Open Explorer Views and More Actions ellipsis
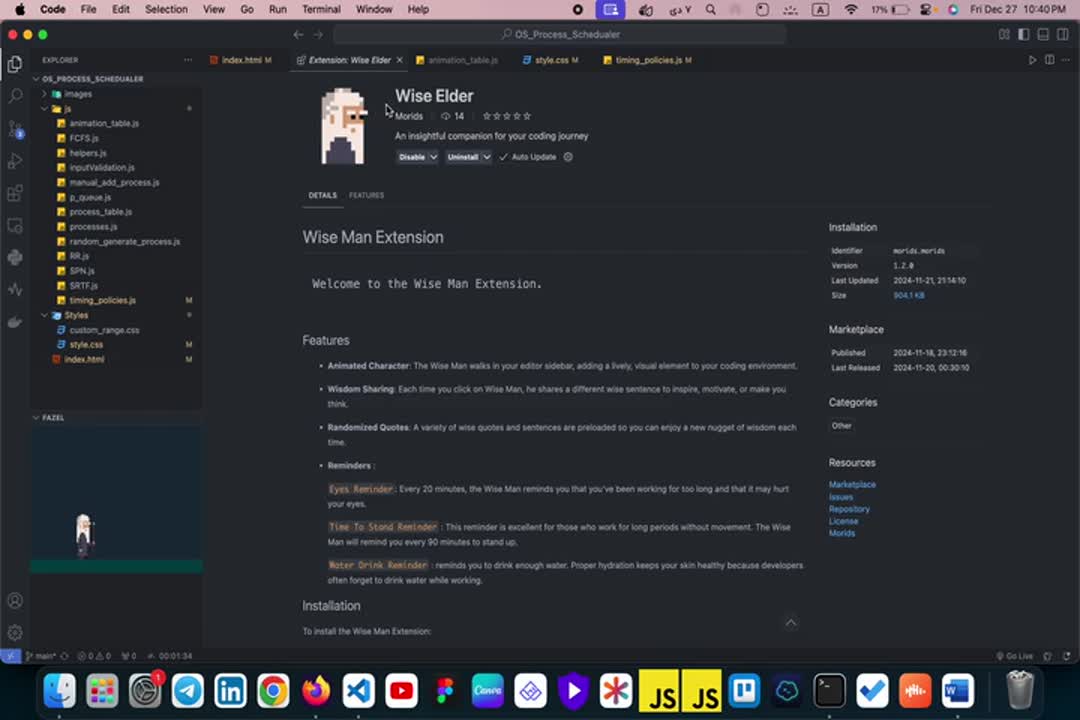Image resolution: width=1080 pixels, height=720 pixels. click(x=188, y=60)
